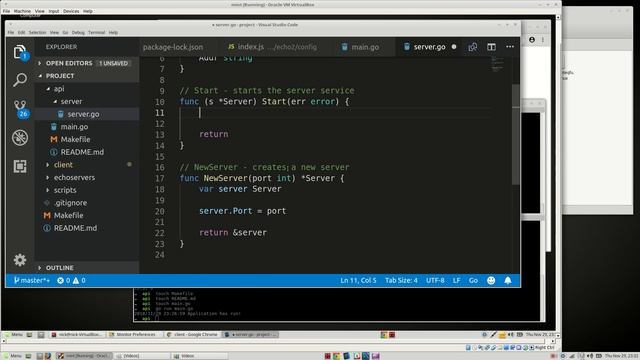Image resolution: width=640 pixels, height=360 pixels.
Task: Click line number 17 in the gutter
Action: pos(160,178)
